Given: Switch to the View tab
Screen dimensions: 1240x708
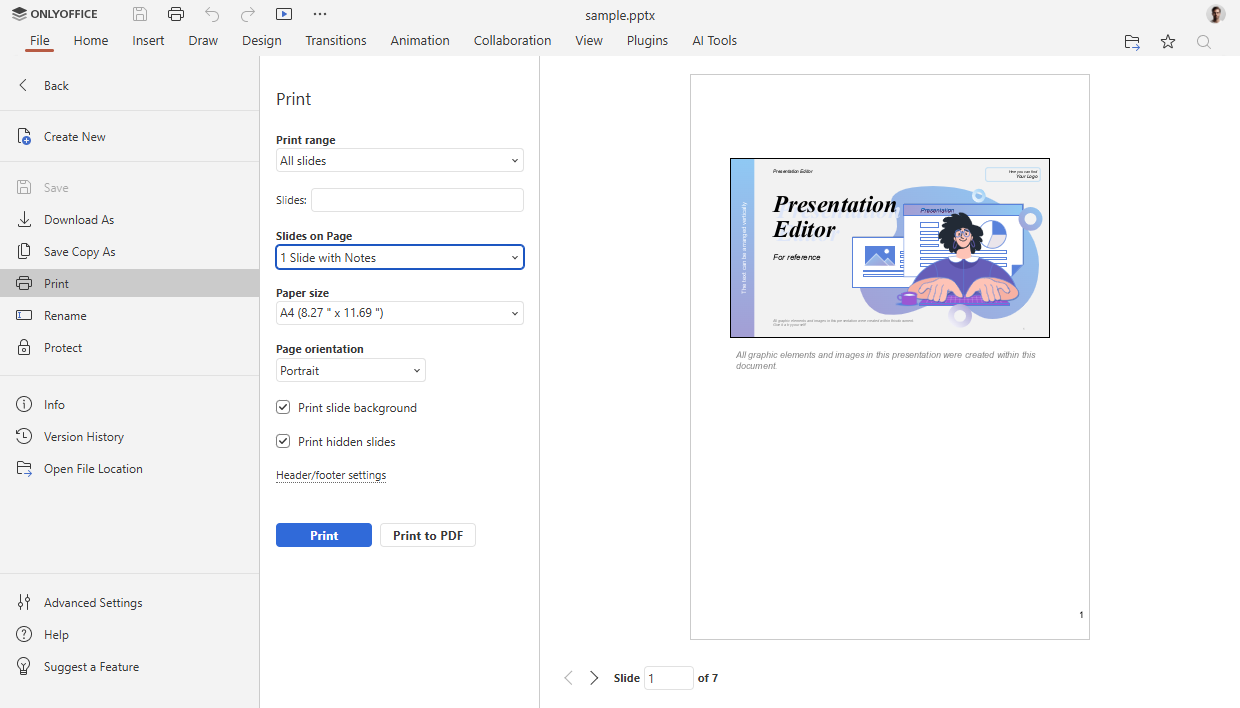Looking at the screenshot, I should (589, 41).
